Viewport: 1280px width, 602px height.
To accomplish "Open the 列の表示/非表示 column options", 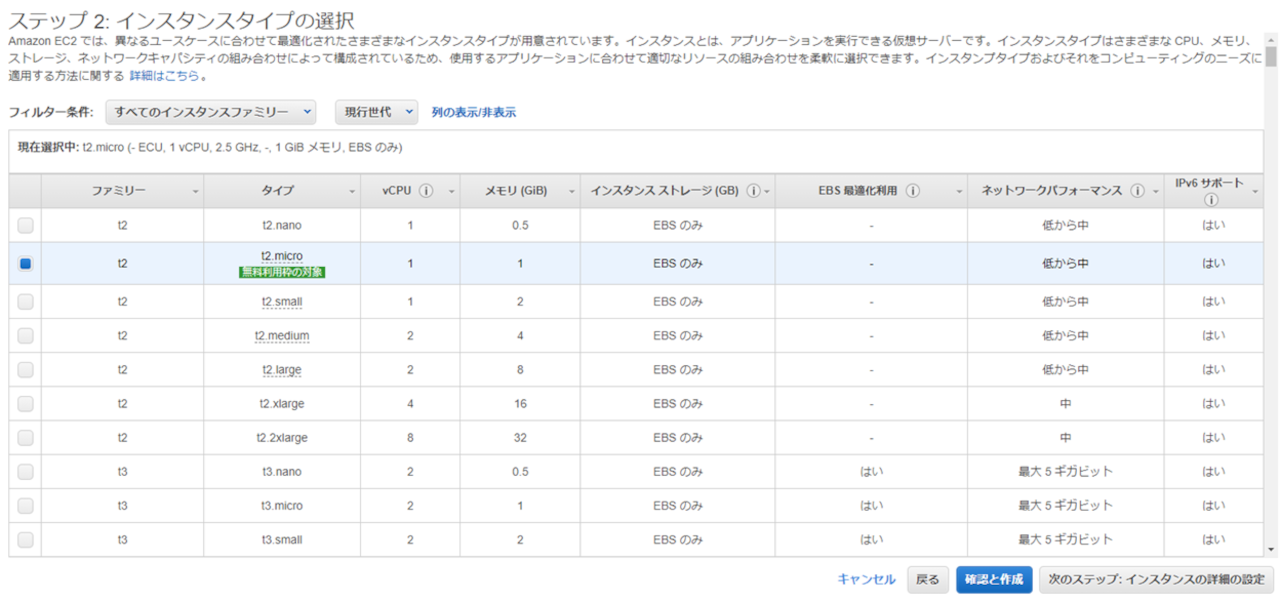I will coord(474,113).
